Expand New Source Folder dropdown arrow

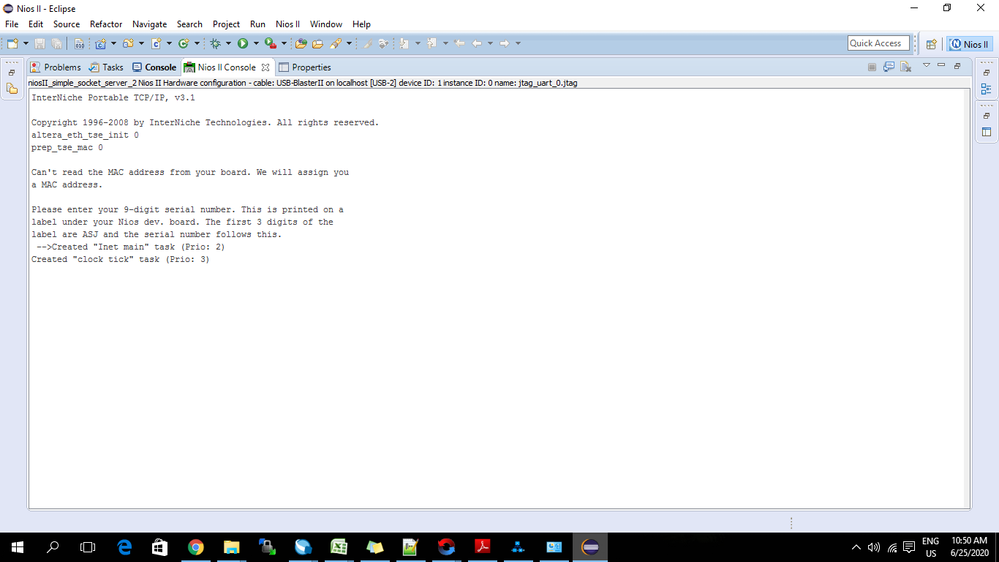coord(141,43)
